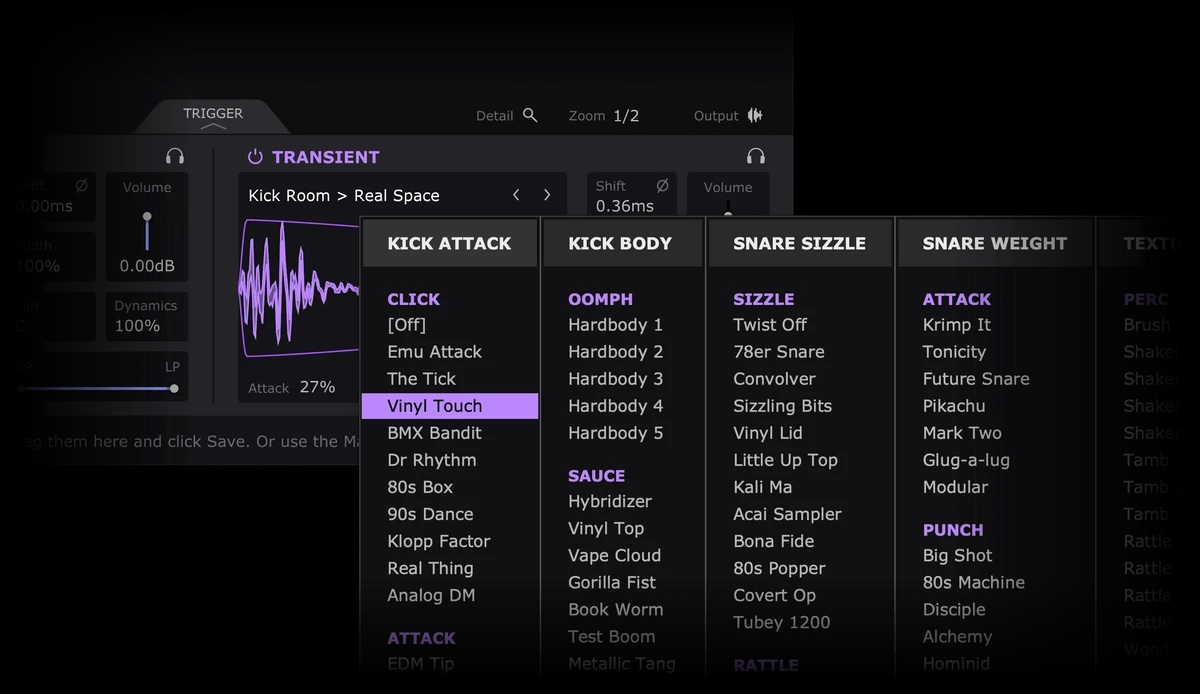Expand the TRIGGER panel tab

tap(213, 116)
